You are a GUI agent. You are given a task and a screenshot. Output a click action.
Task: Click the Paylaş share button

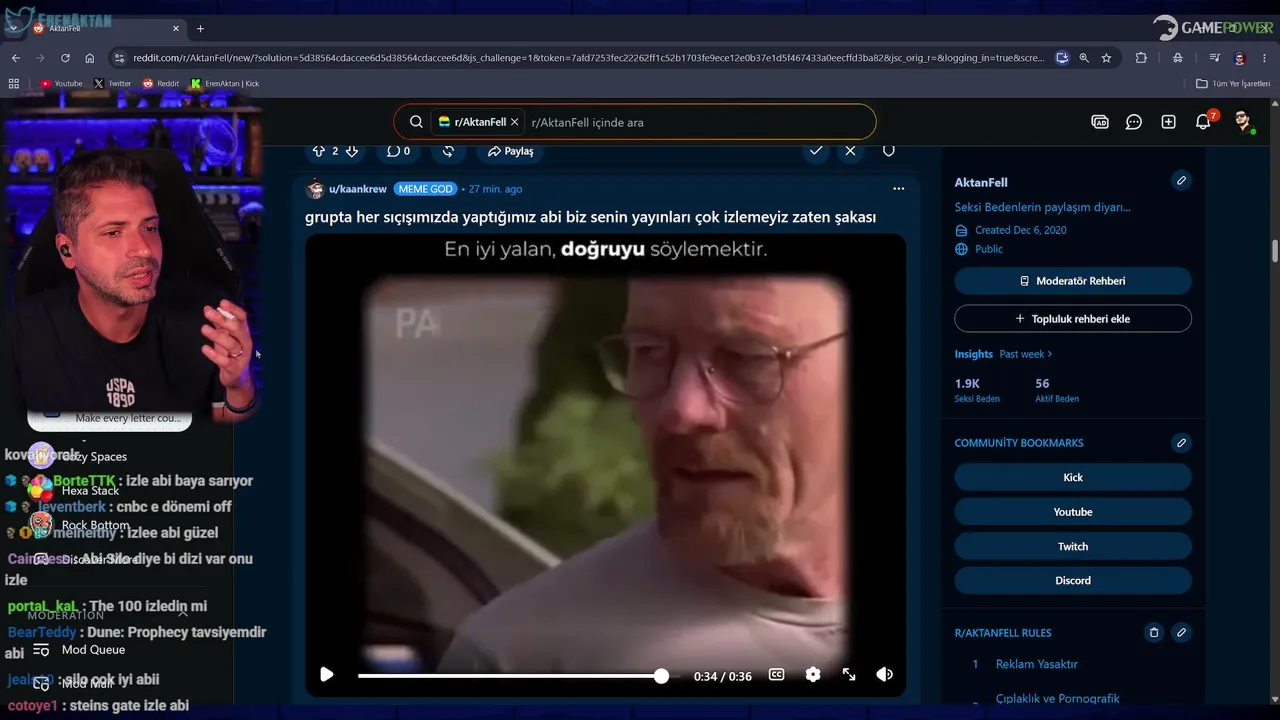click(x=511, y=151)
